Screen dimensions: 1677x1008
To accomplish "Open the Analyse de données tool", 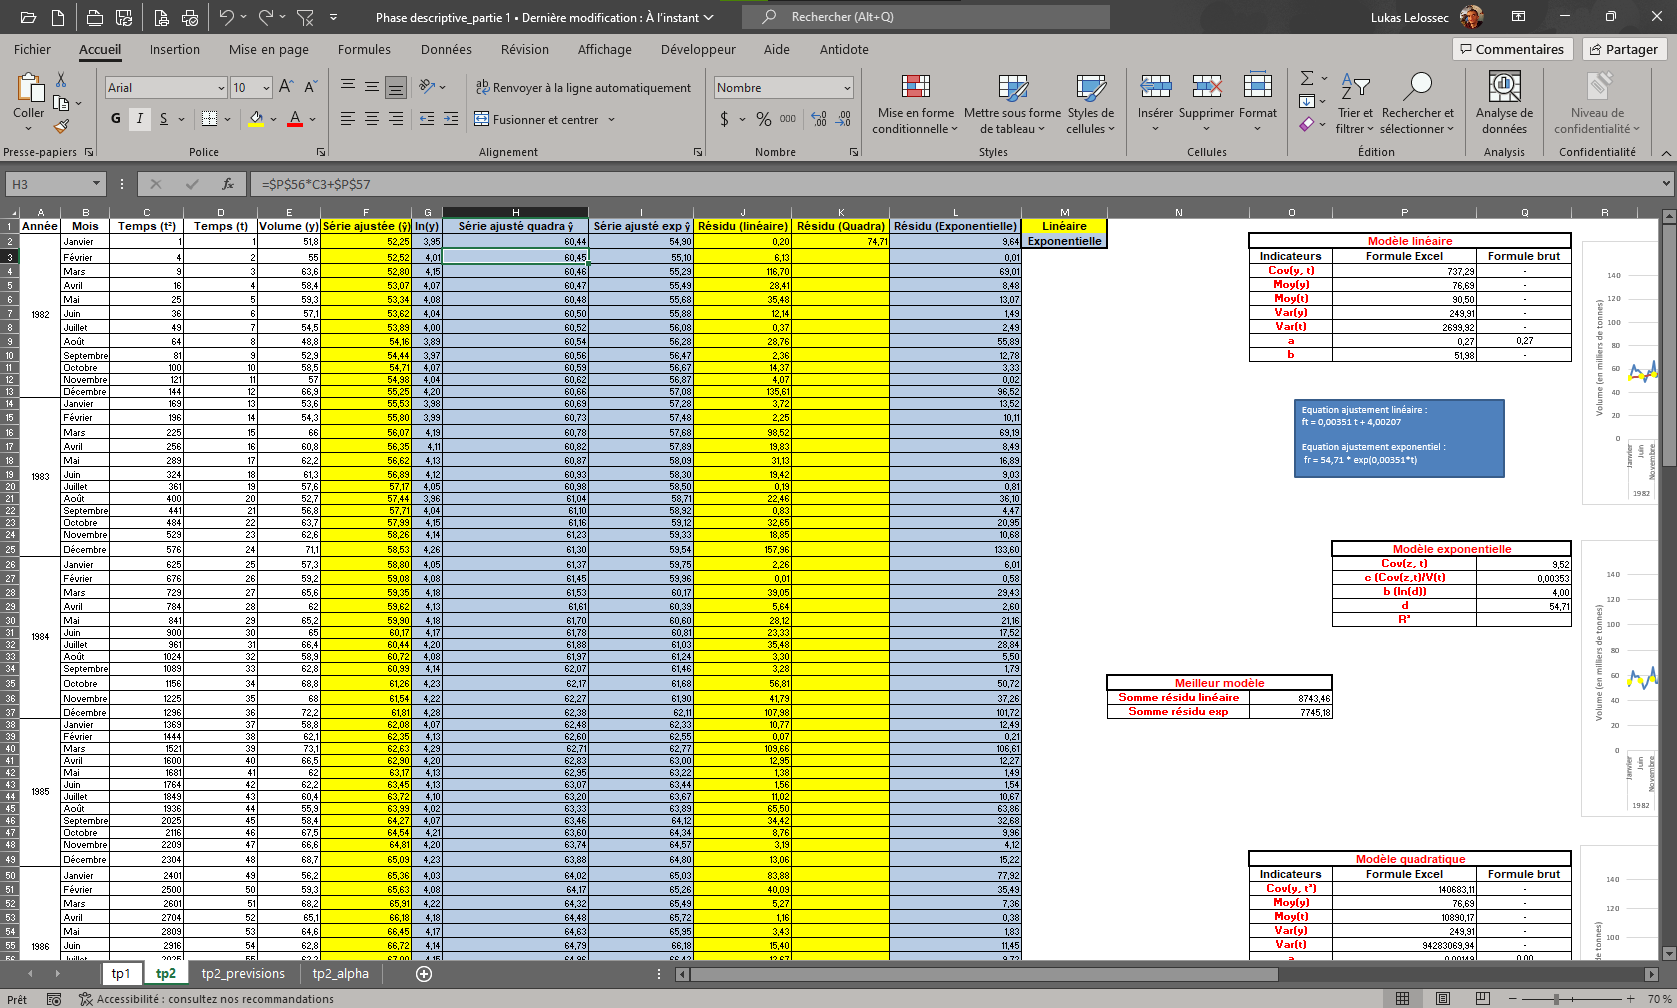I will 1504,102.
